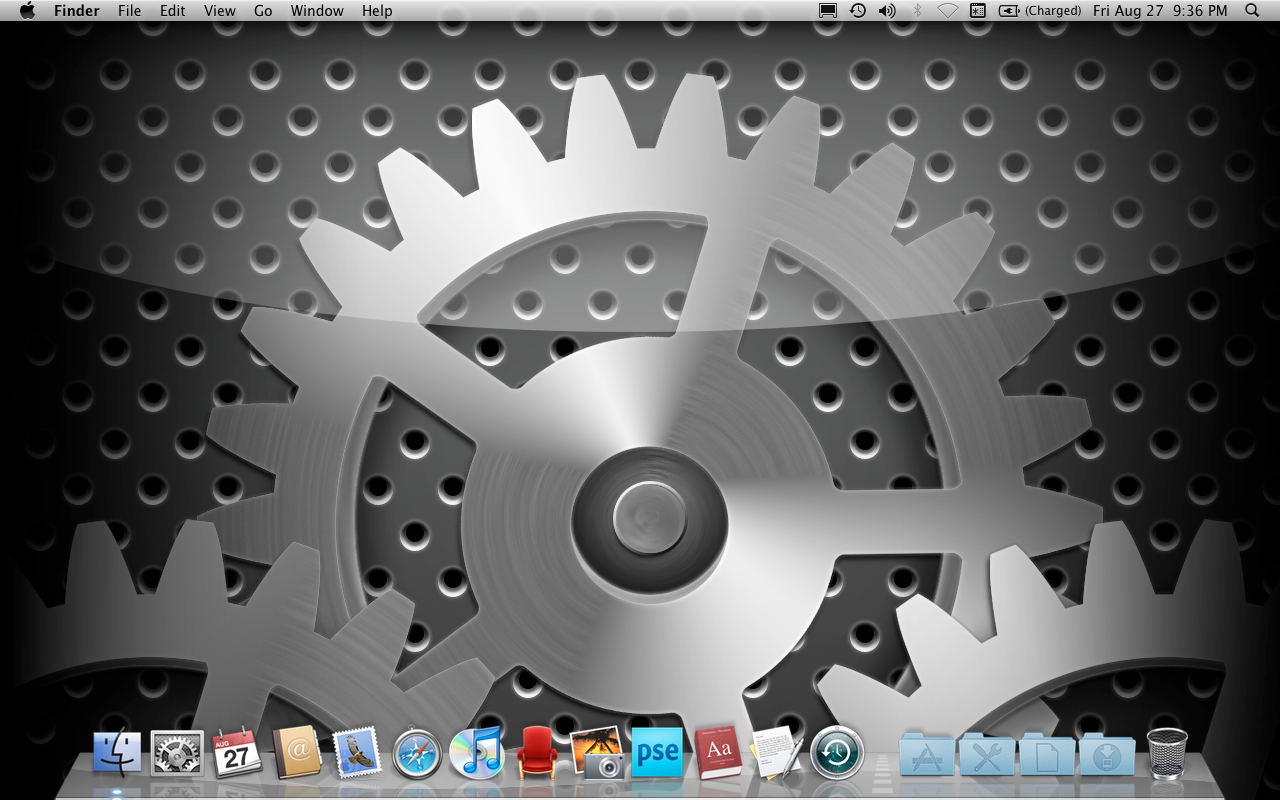
Task: Open the Go menu
Action: (263, 11)
